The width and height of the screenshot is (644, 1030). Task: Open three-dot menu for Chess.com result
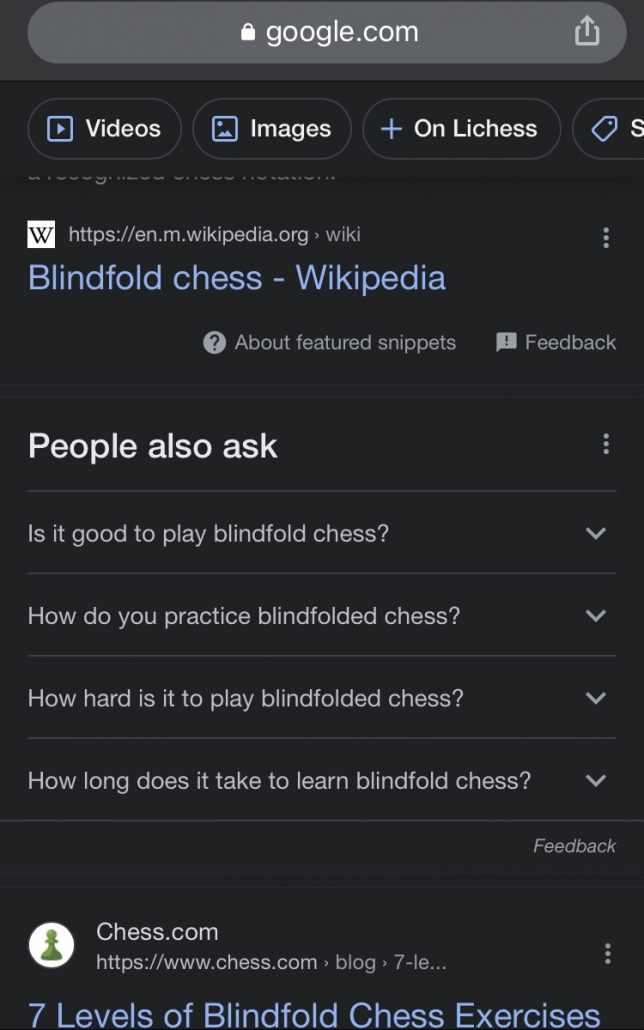click(x=607, y=954)
